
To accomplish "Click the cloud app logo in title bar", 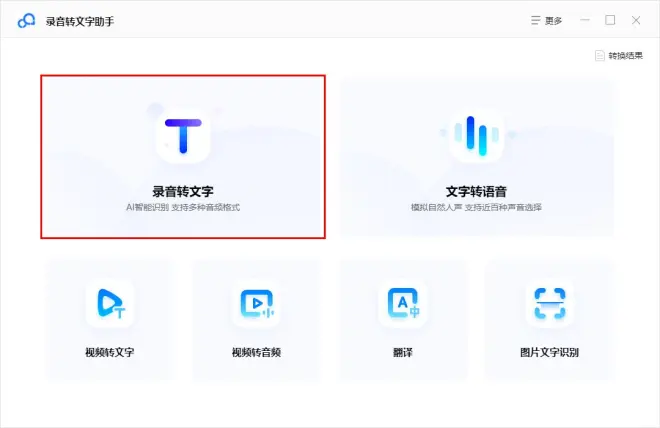I will coord(27,21).
